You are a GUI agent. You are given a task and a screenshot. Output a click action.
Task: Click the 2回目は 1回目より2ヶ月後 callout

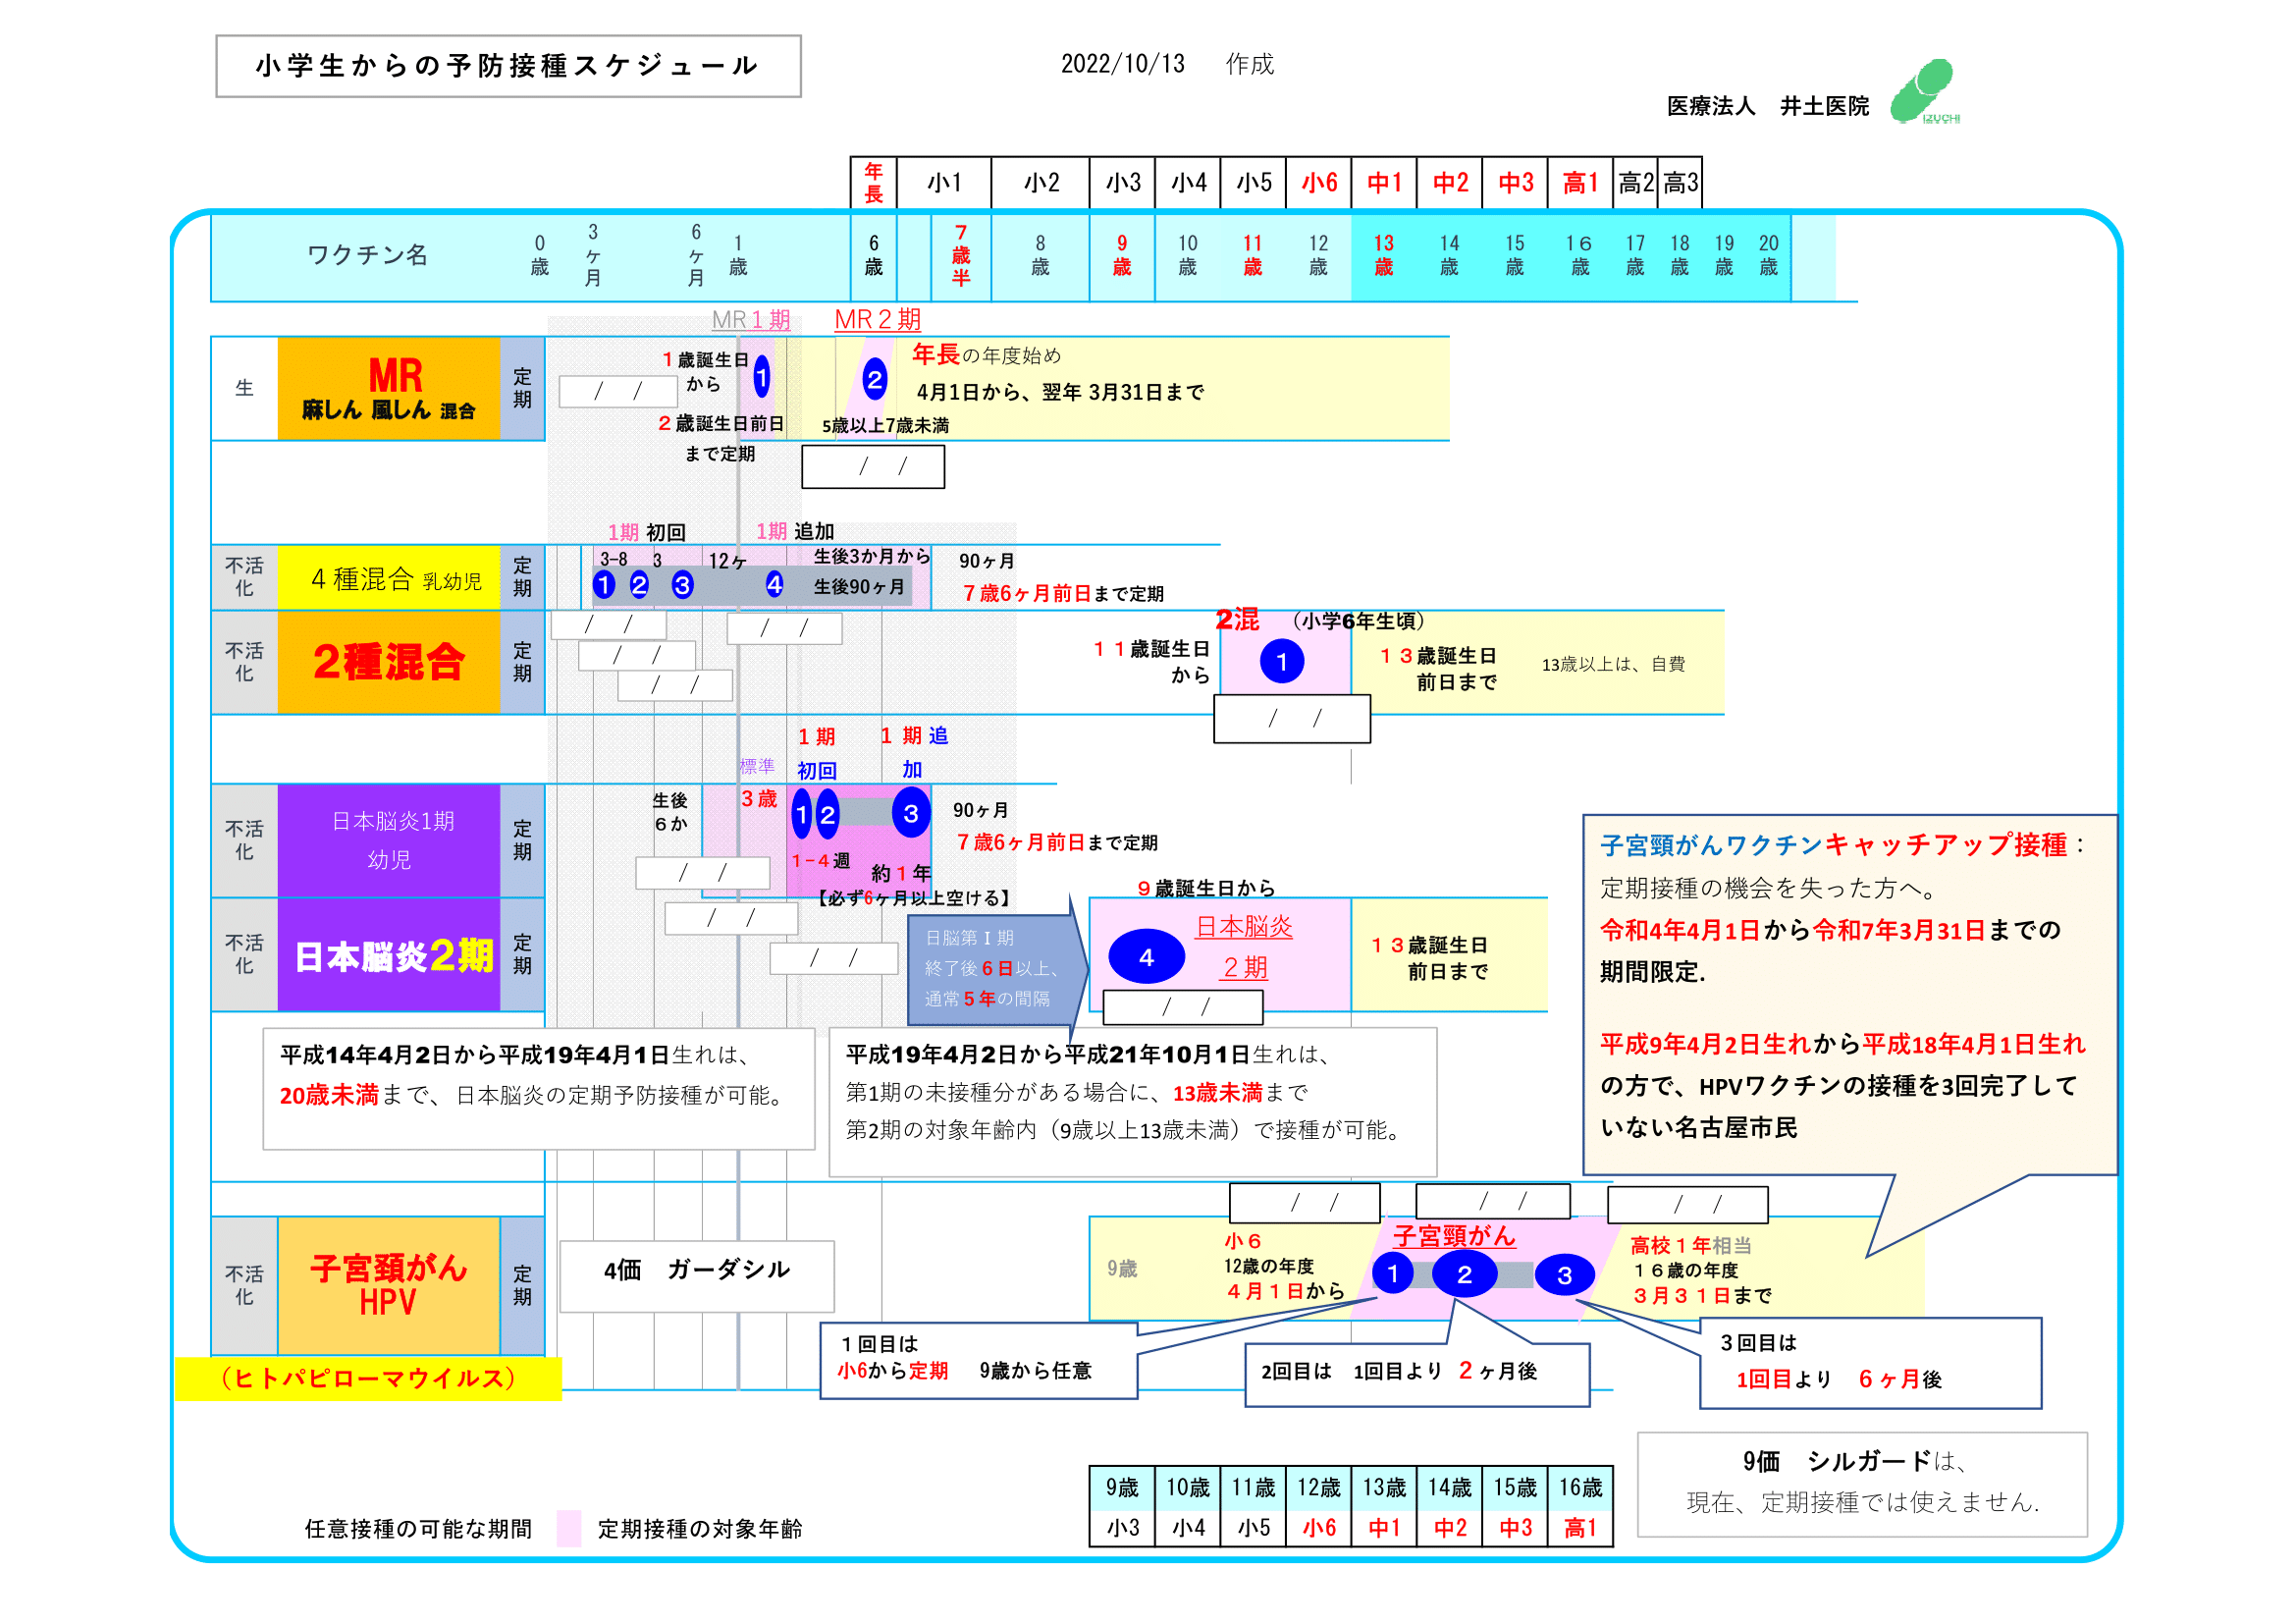click(x=1417, y=1375)
